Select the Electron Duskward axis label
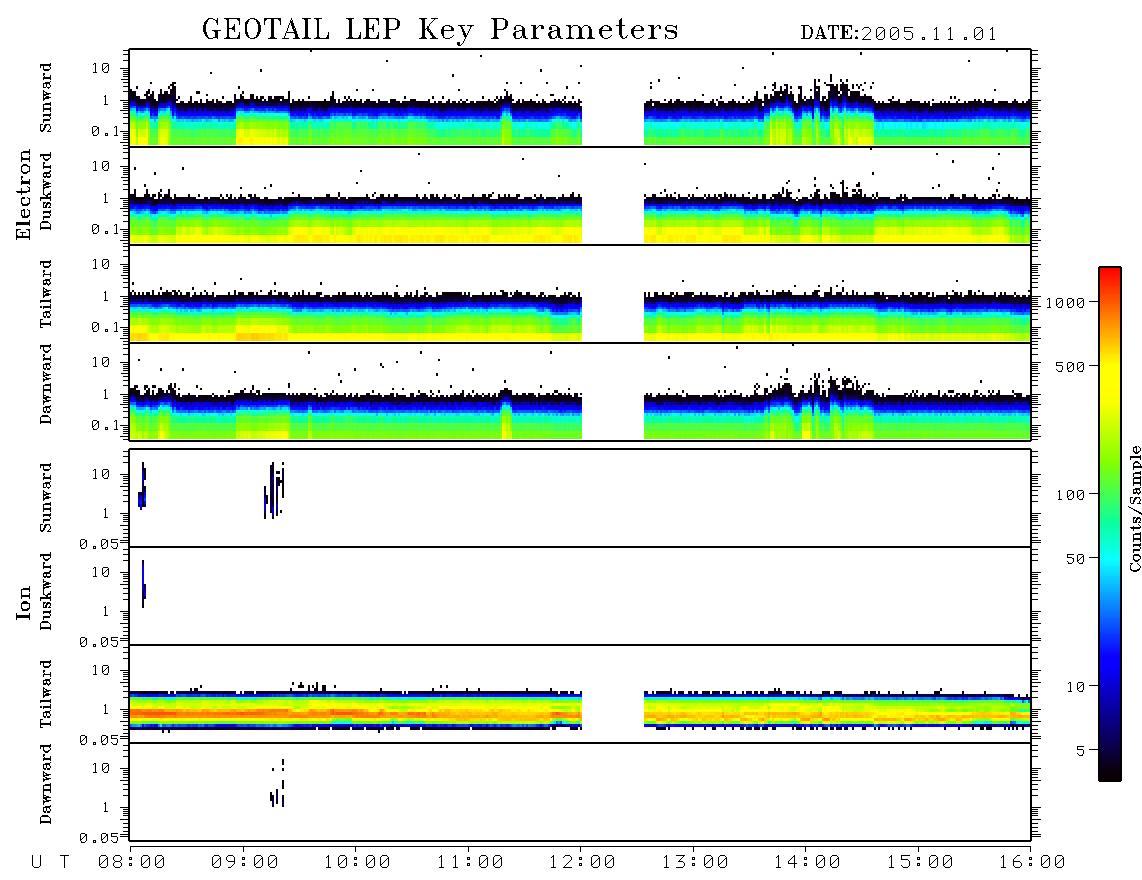 click(46, 191)
